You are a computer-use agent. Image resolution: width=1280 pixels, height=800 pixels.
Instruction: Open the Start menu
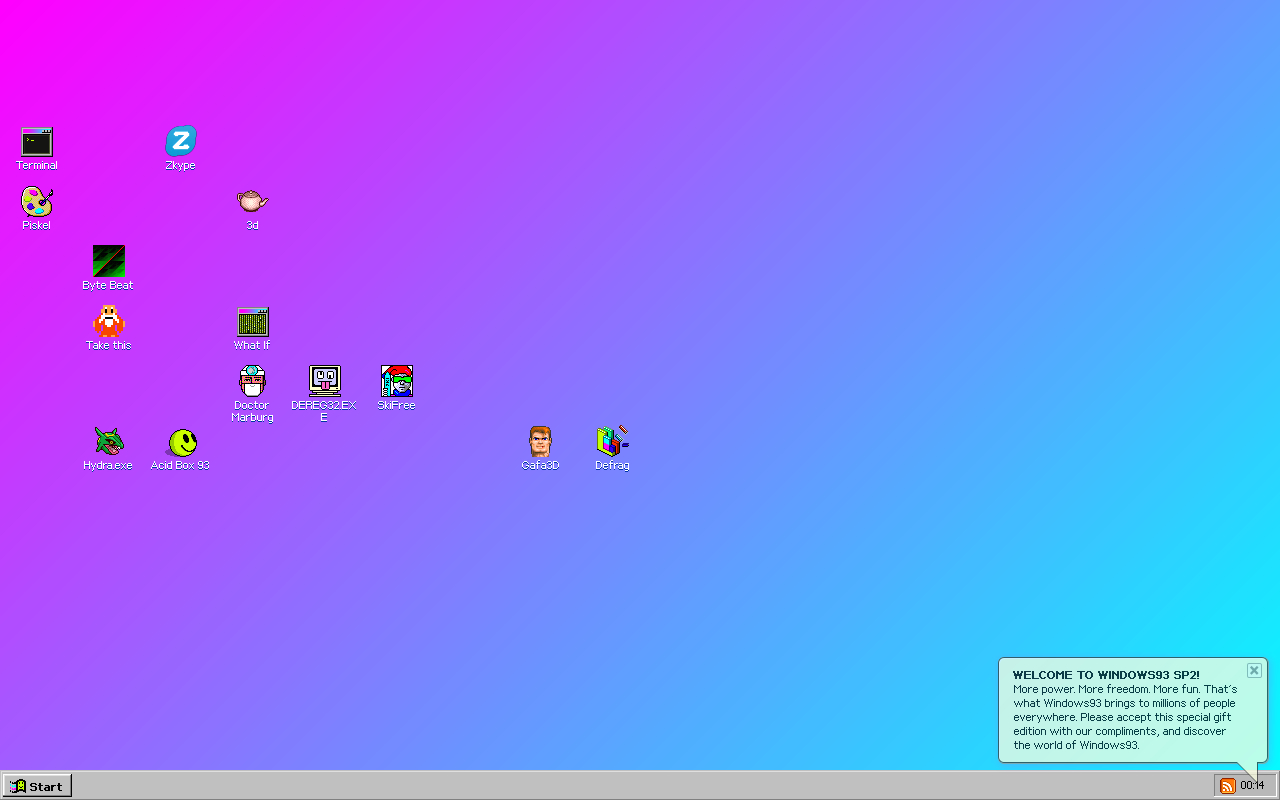tap(37, 786)
